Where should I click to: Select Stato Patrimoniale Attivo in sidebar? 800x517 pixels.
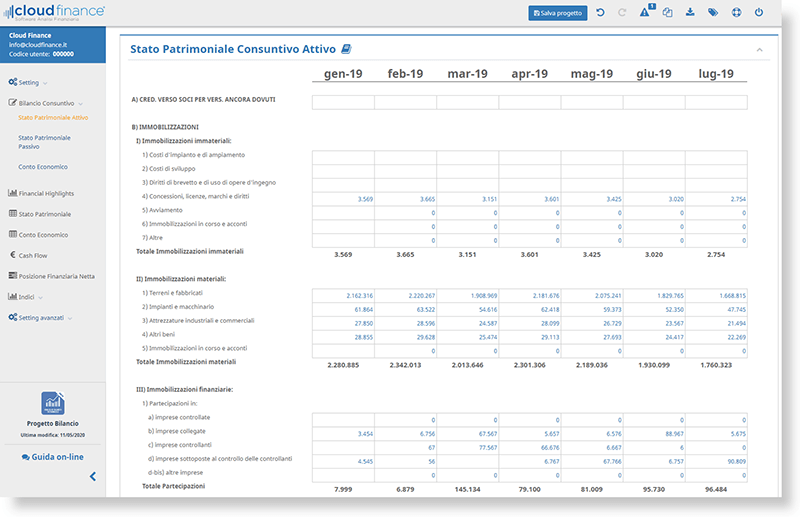click(53, 117)
